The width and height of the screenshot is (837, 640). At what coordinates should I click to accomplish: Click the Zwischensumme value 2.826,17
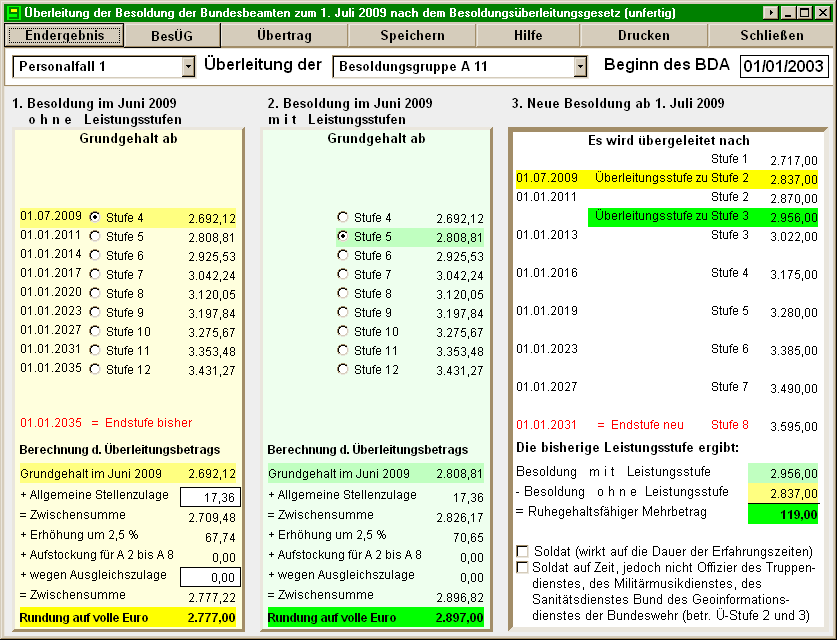460,517
